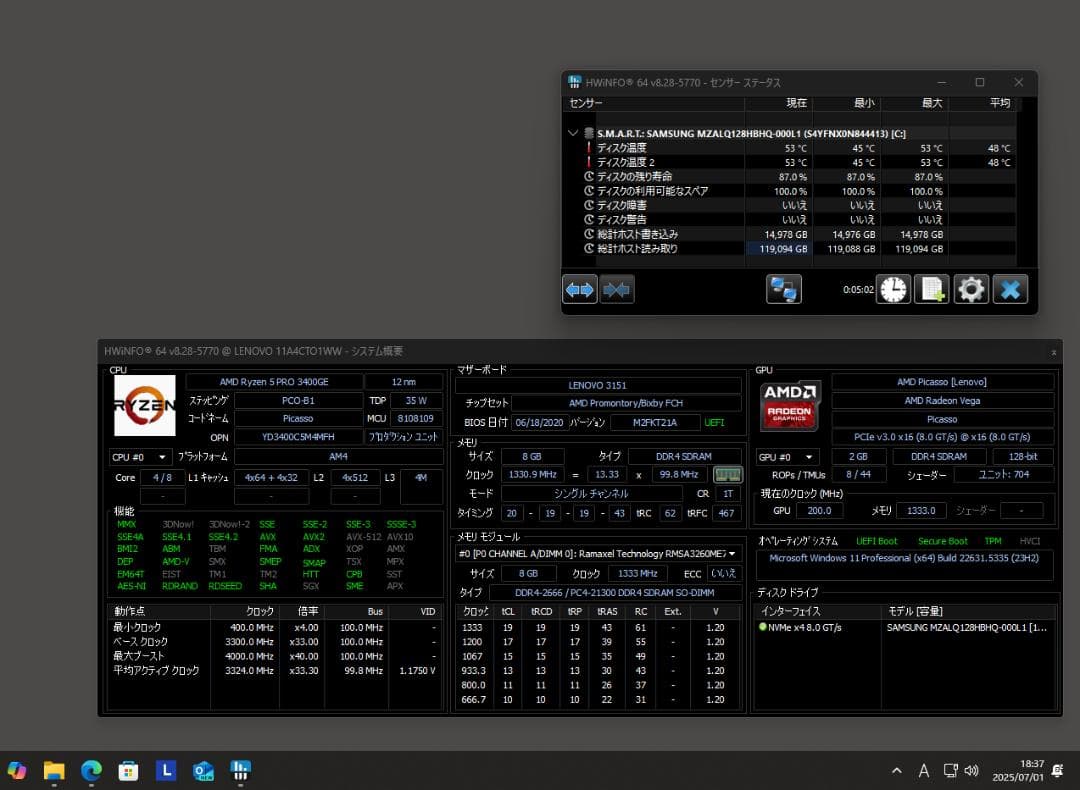Select the ディスク温度 sensor row
This screenshot has height=790, width=1080.
650,147
